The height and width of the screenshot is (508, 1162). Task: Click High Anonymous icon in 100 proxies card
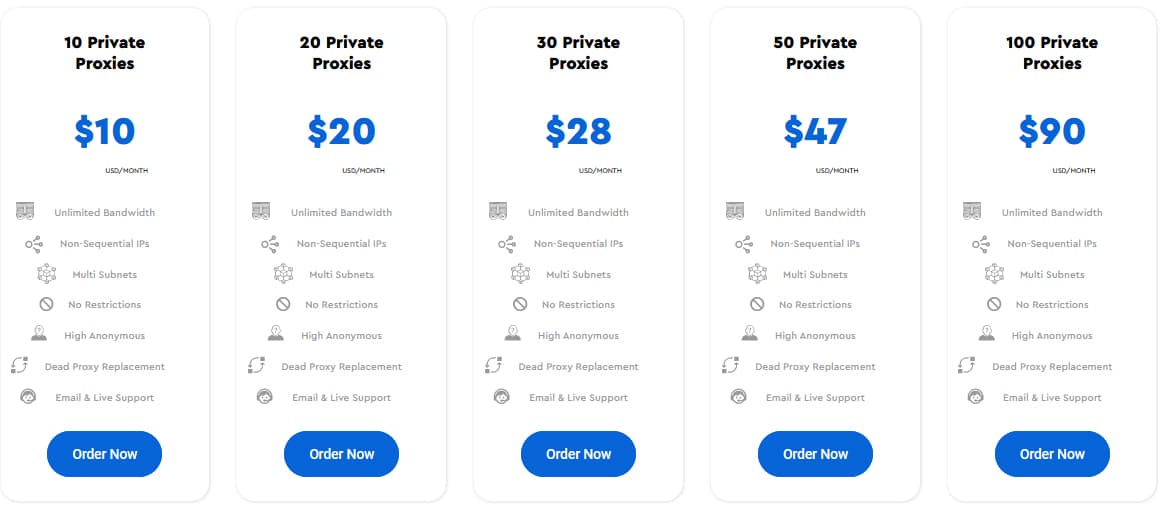[x=986, y=334]
